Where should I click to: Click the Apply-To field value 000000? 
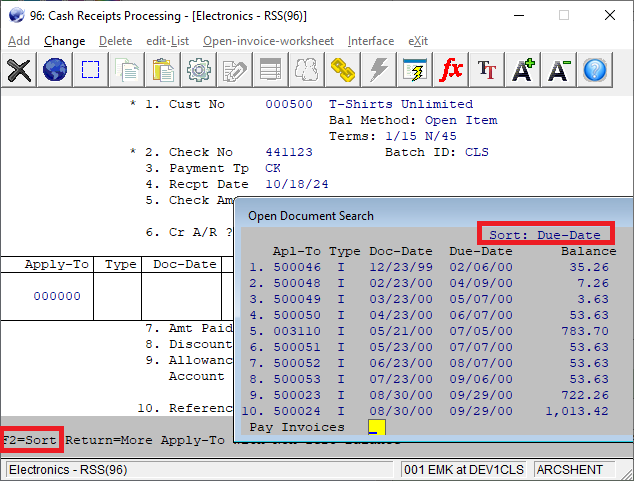57,296
